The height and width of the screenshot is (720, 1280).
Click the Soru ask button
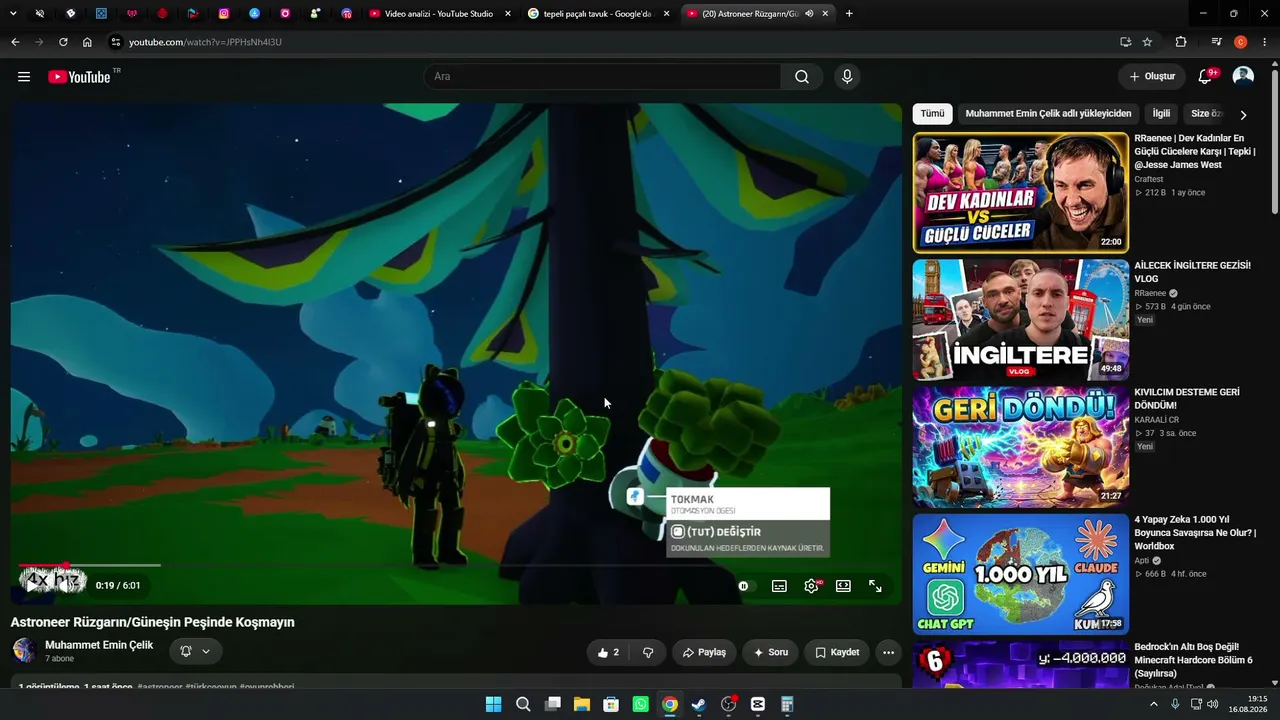pos(771,652)
